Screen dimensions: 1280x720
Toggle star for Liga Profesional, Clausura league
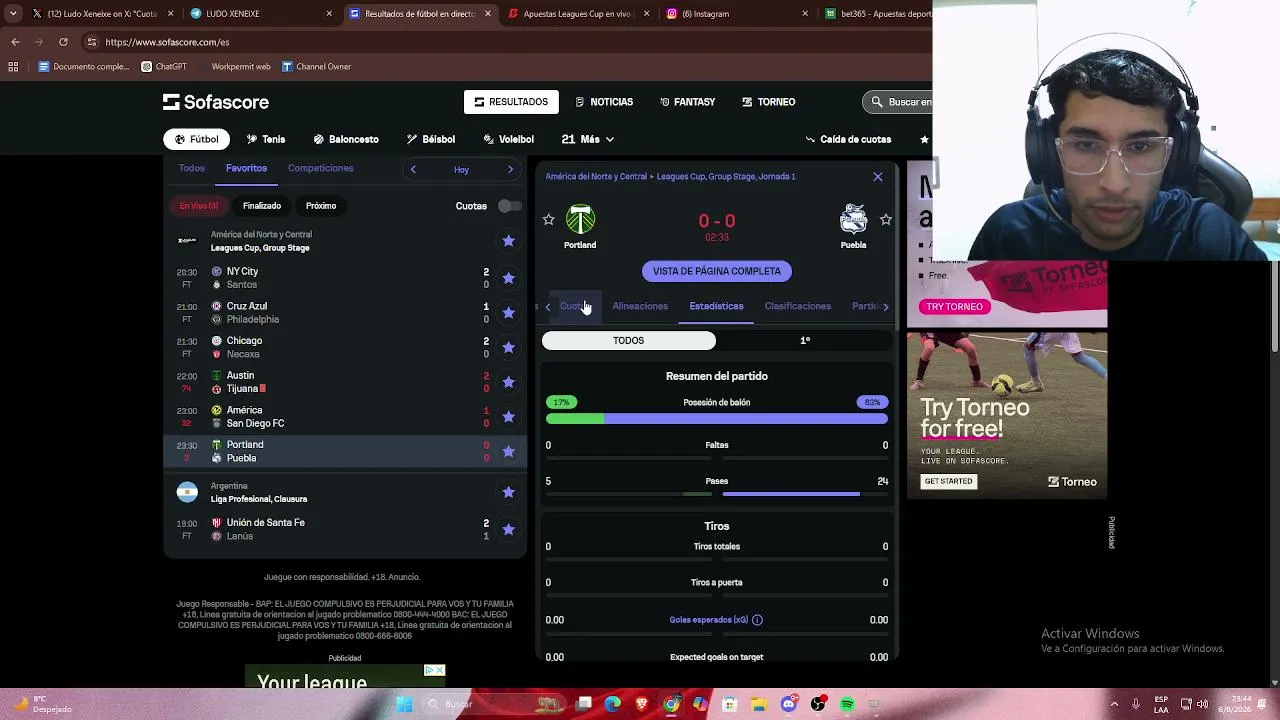click(x=508, y=492)
